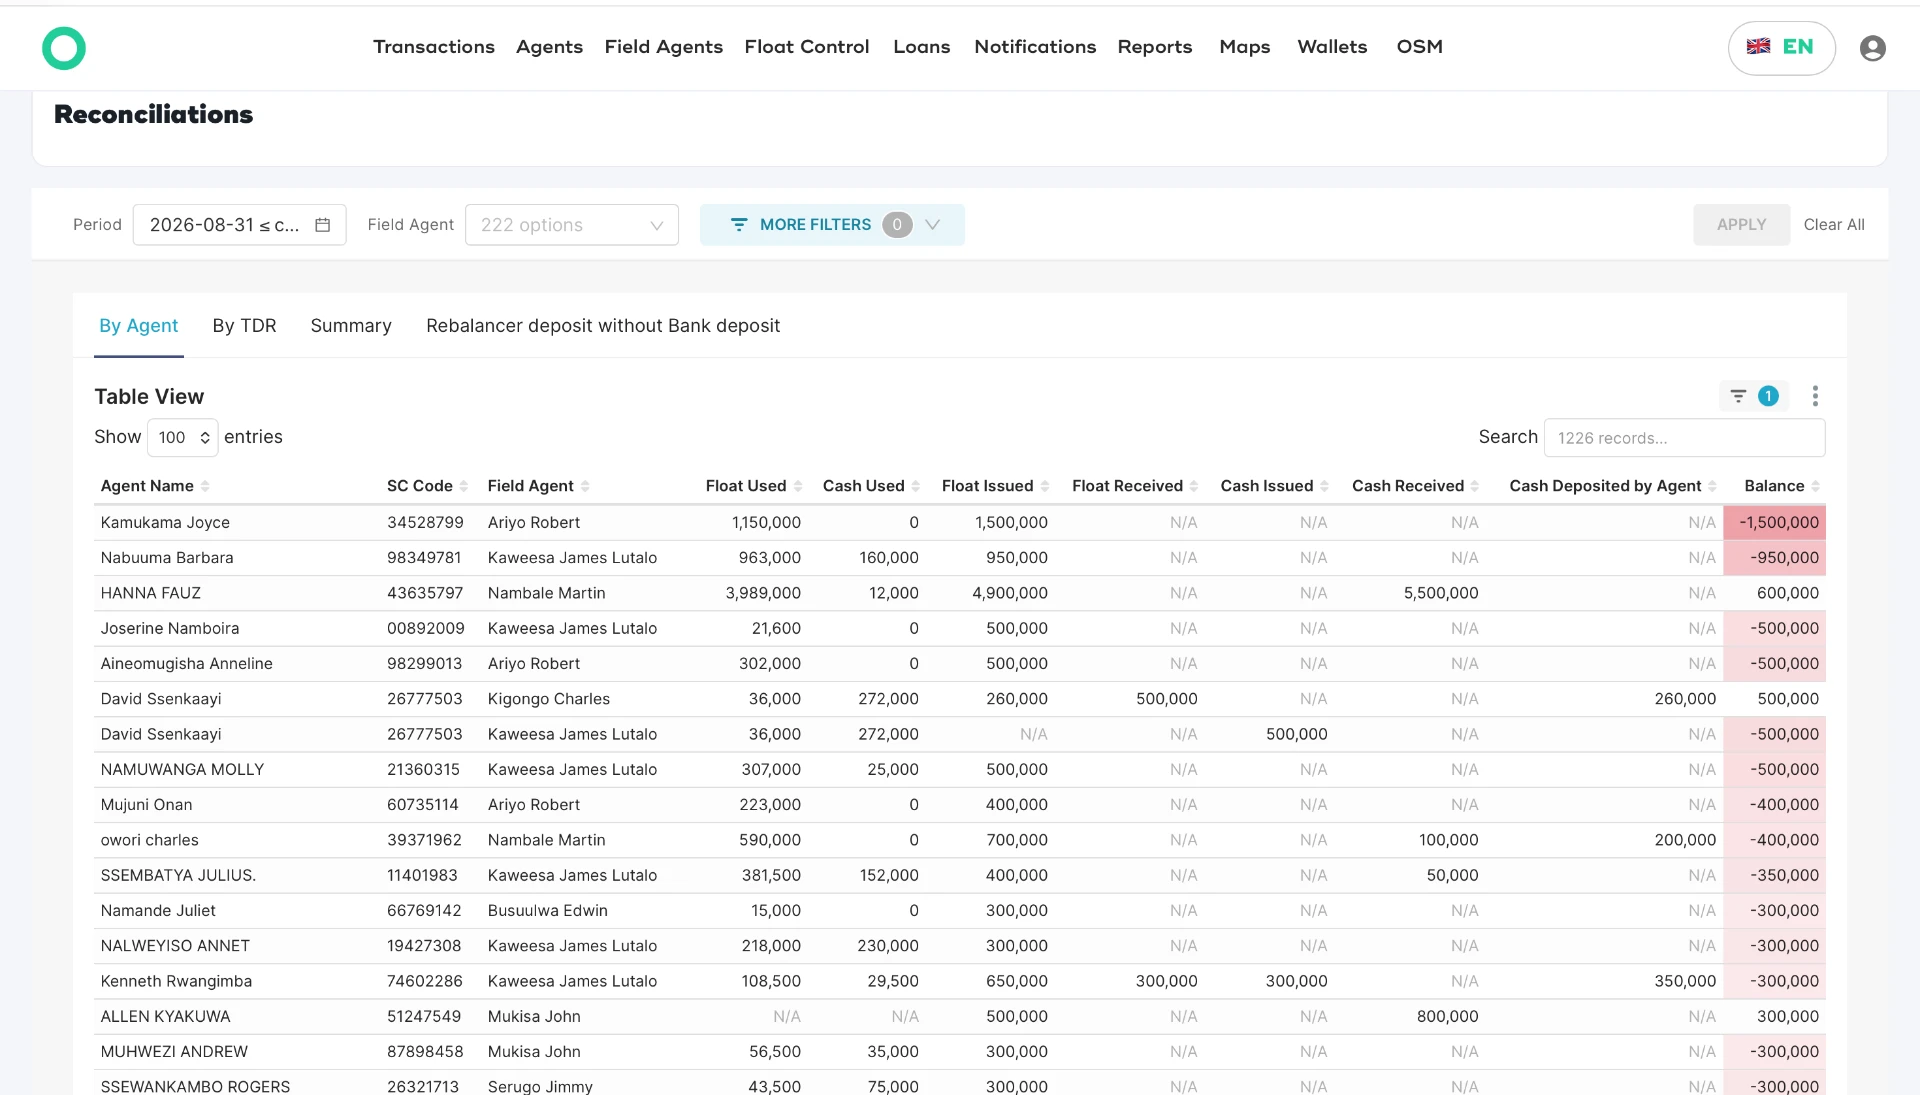Click the APPLY filters button
This screenshot has width=1920, height=1095.
[x=1741, y=225]
